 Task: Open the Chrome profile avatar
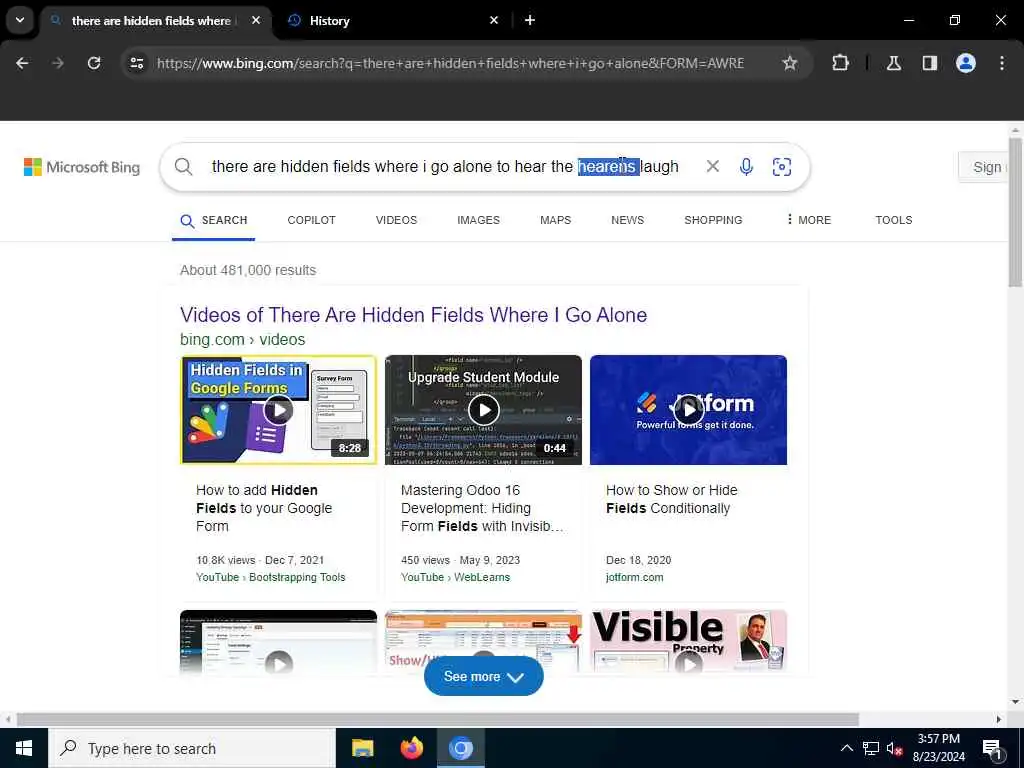965,63
